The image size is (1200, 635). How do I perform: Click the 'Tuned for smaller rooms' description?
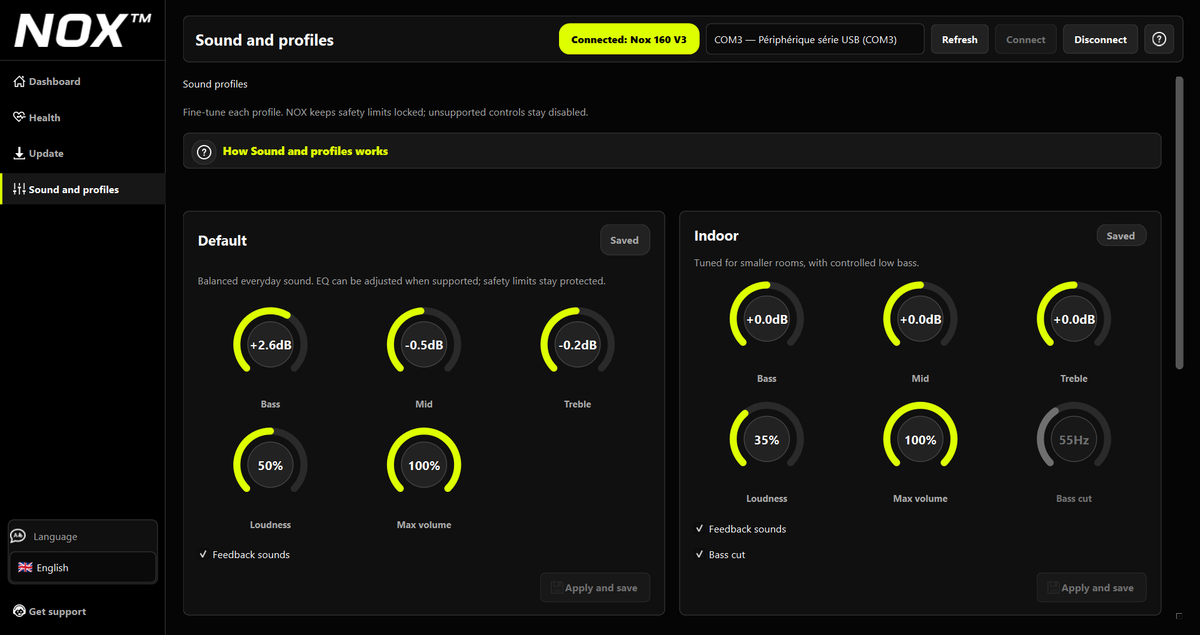tap(806, 263)
